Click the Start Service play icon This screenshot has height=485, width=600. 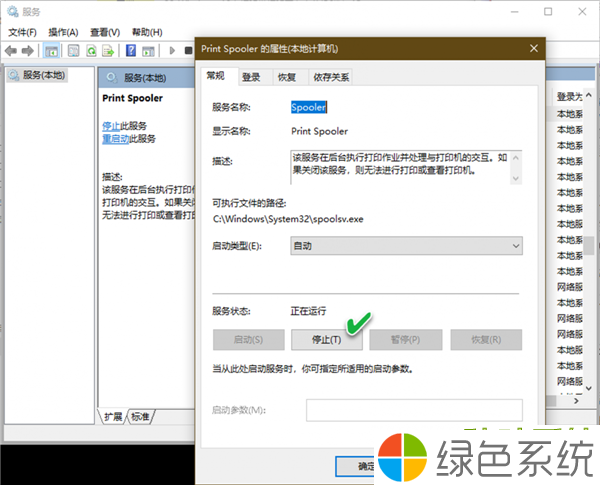pos(172,51)
